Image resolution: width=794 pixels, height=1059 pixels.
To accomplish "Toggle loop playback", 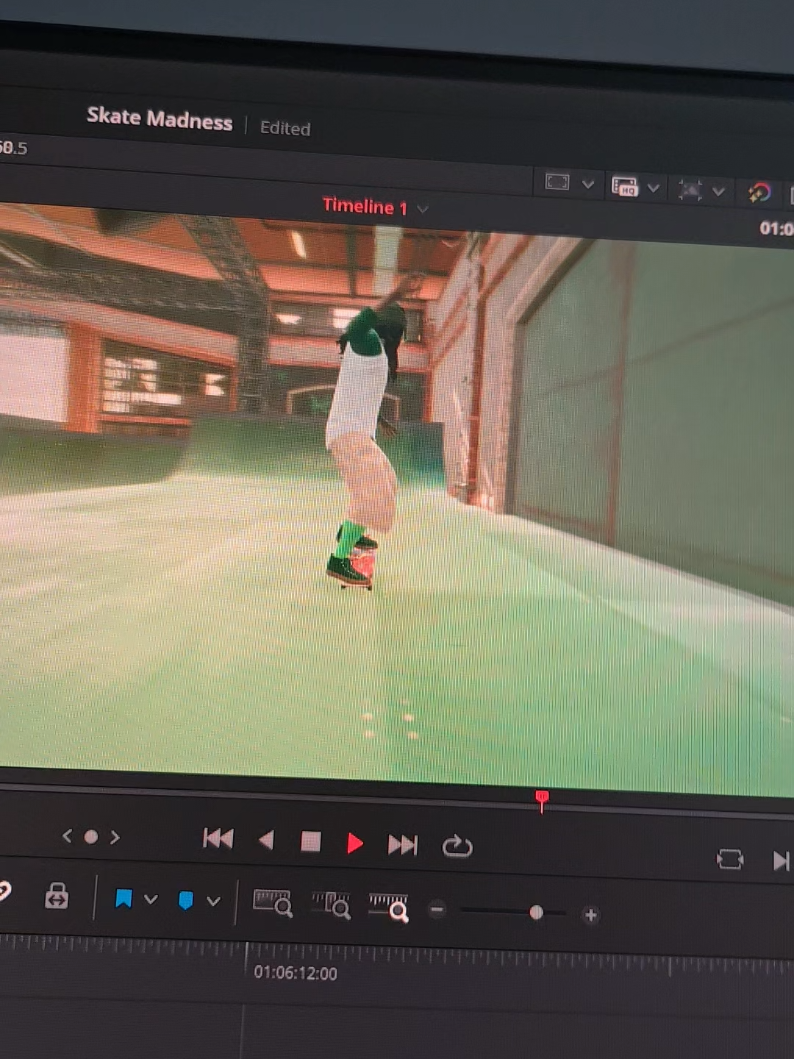I will tap(457, 846).
